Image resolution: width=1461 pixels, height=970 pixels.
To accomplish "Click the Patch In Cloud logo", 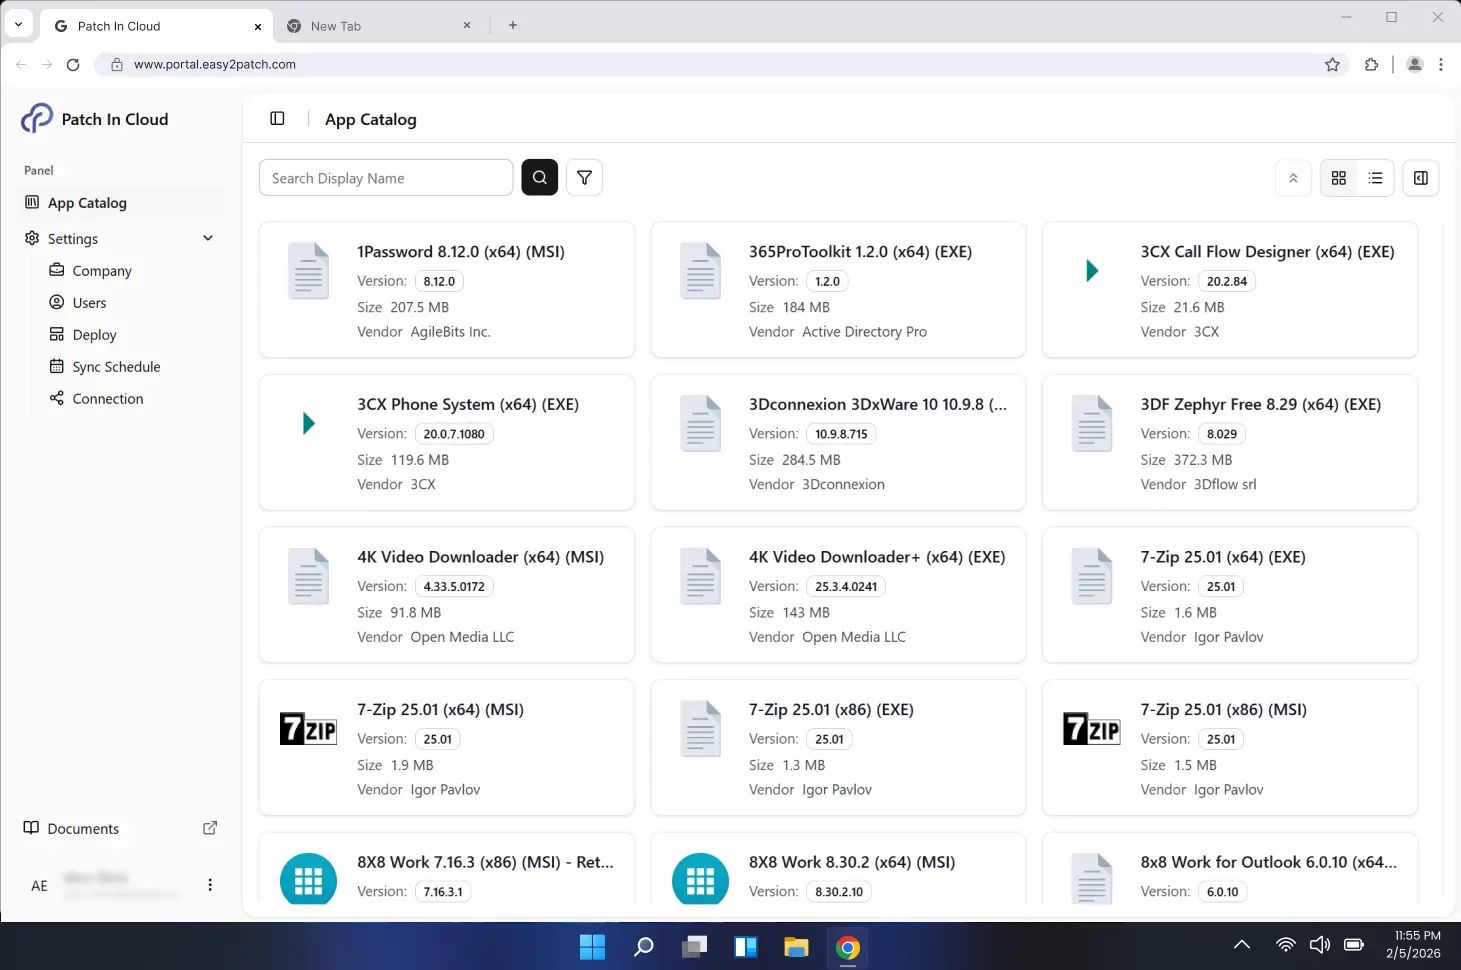I will click(37, 119).
